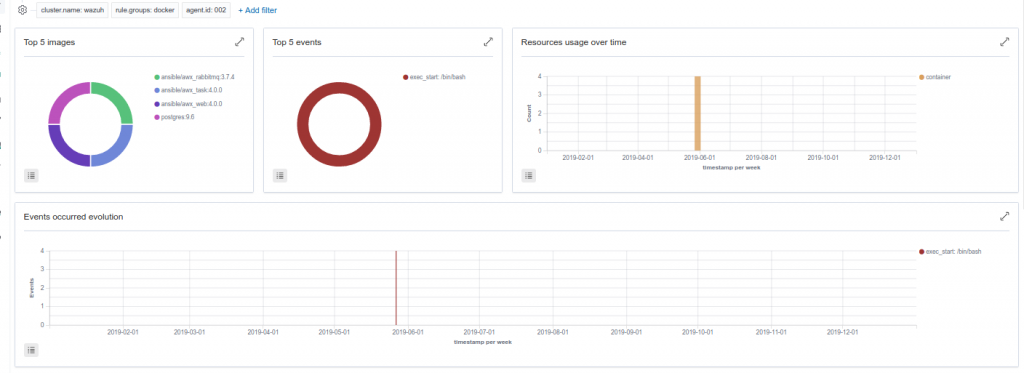Click the postgres:9.6 legend label
Viewport: 1024px width, 373px height.
[x=178, y=118]
